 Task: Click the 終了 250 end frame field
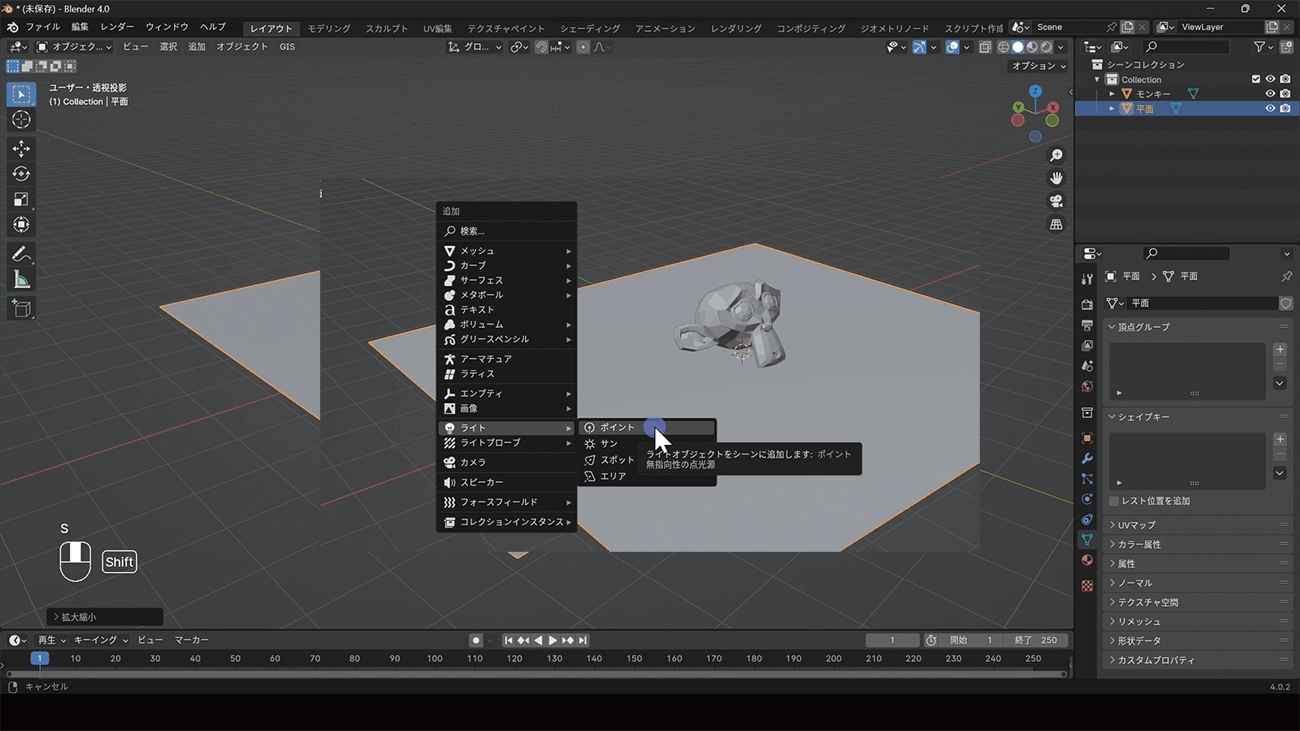click(1036, 640)
